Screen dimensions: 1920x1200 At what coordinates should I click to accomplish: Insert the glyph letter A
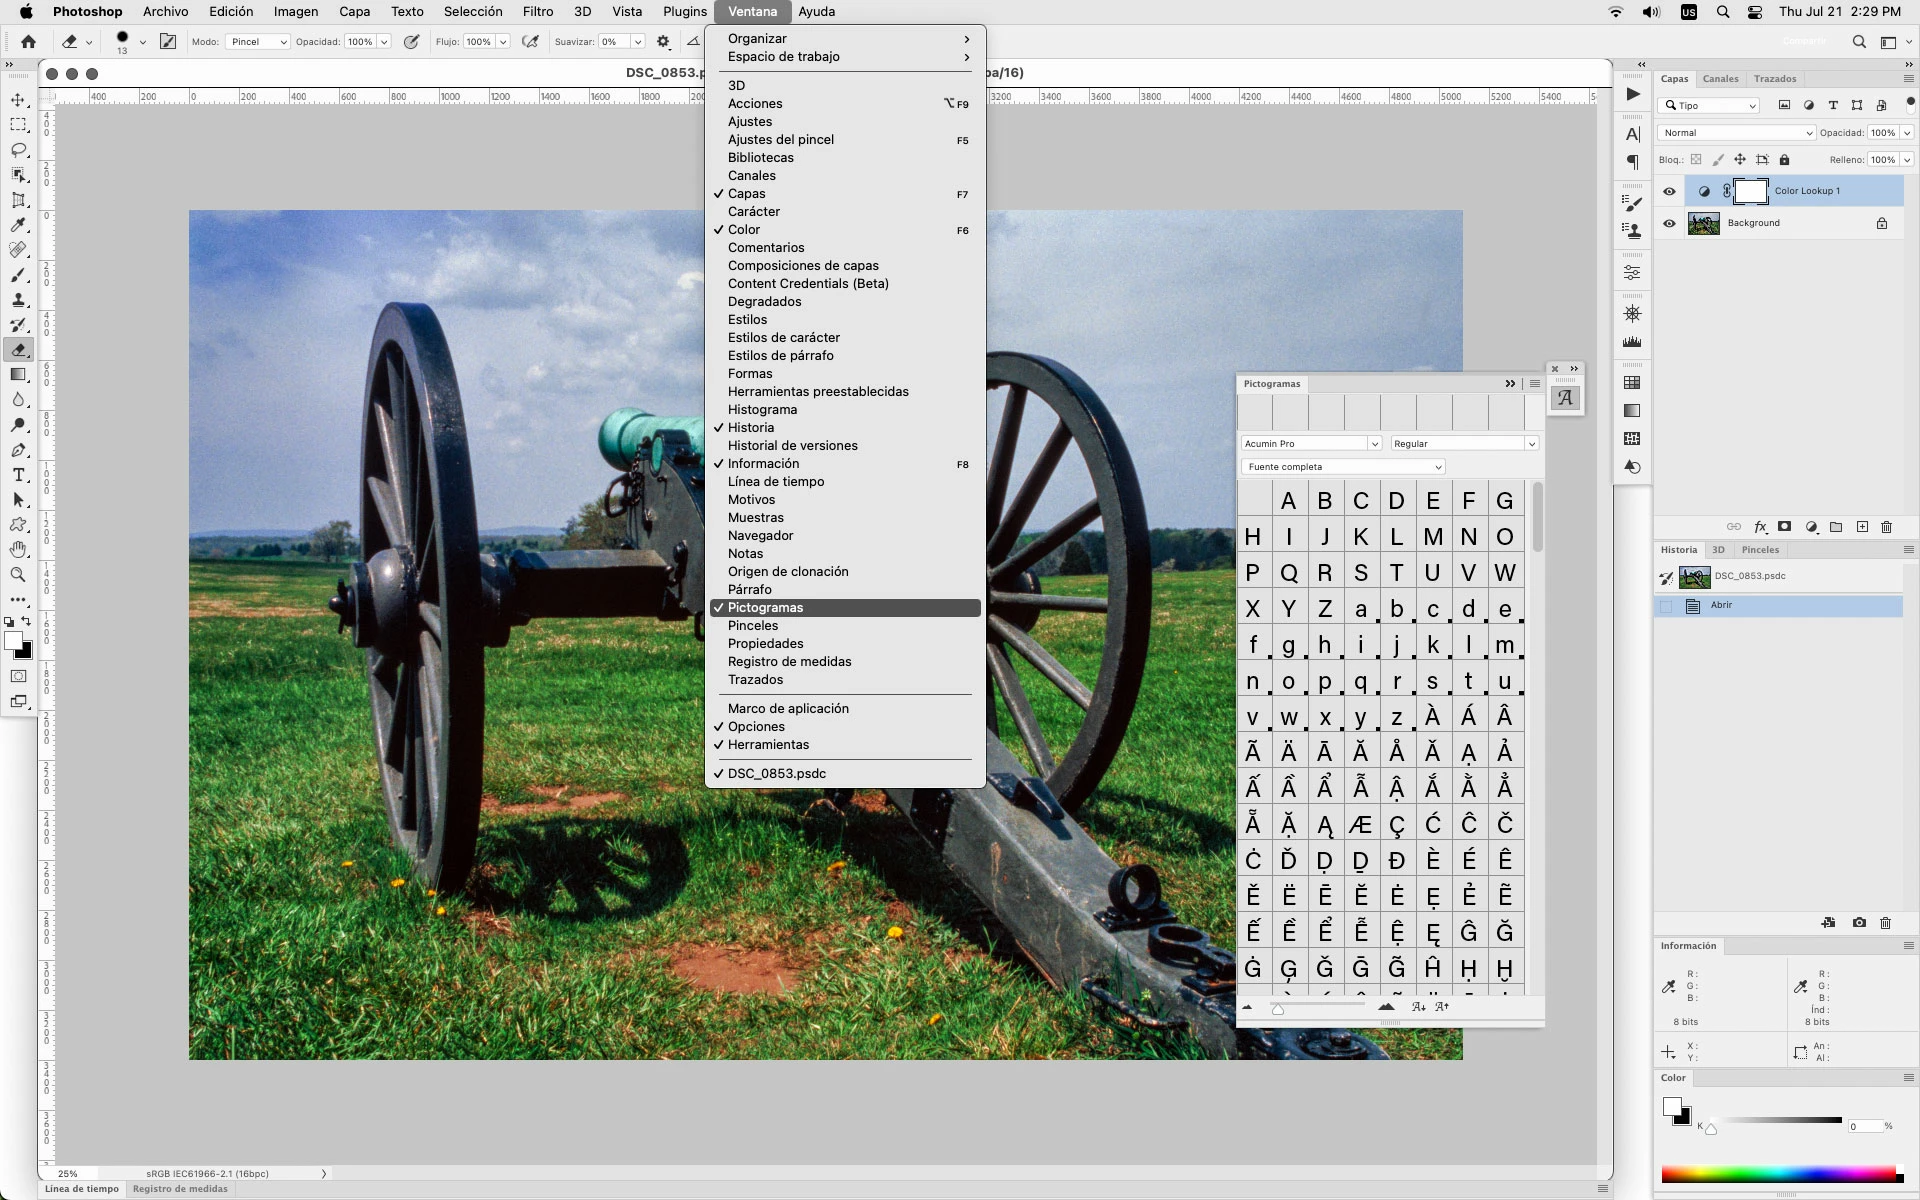[x=1288, y=501]
